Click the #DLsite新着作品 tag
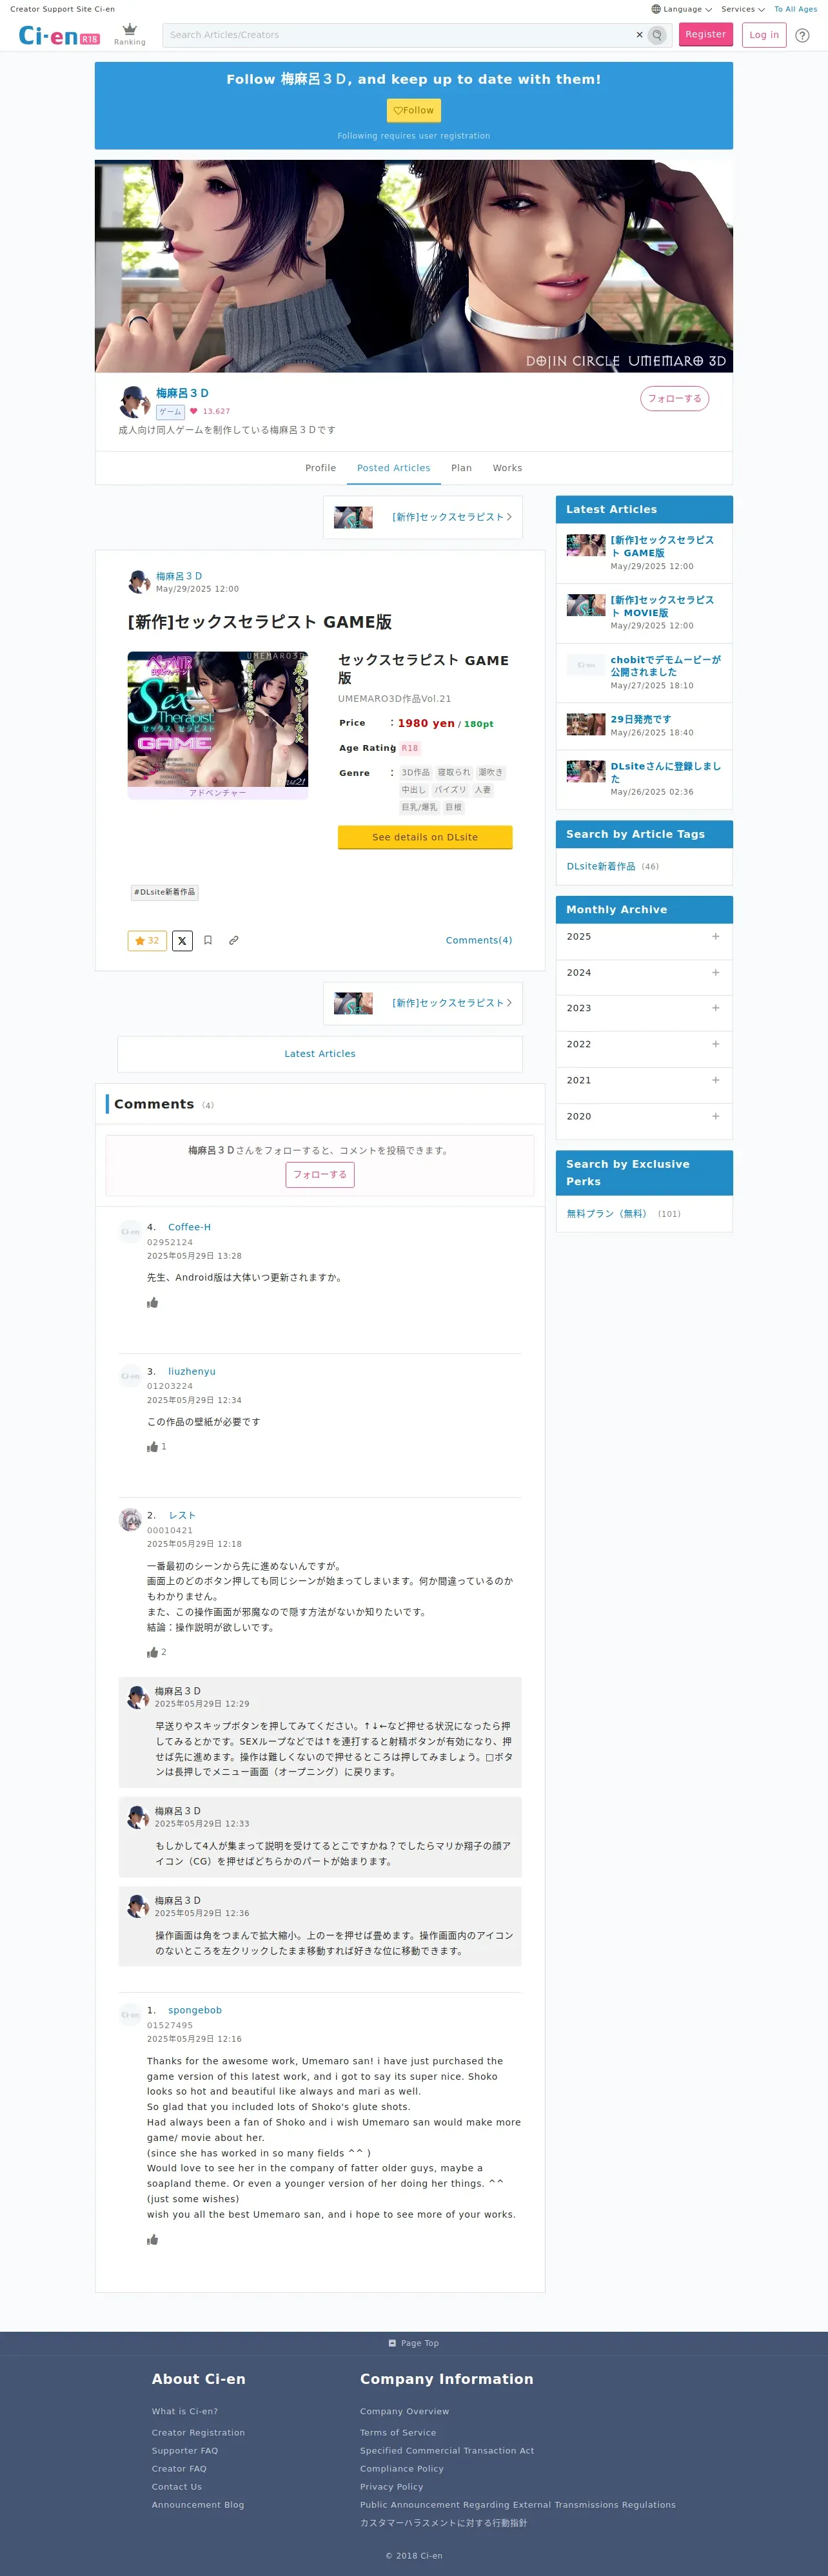 [165, 892]
